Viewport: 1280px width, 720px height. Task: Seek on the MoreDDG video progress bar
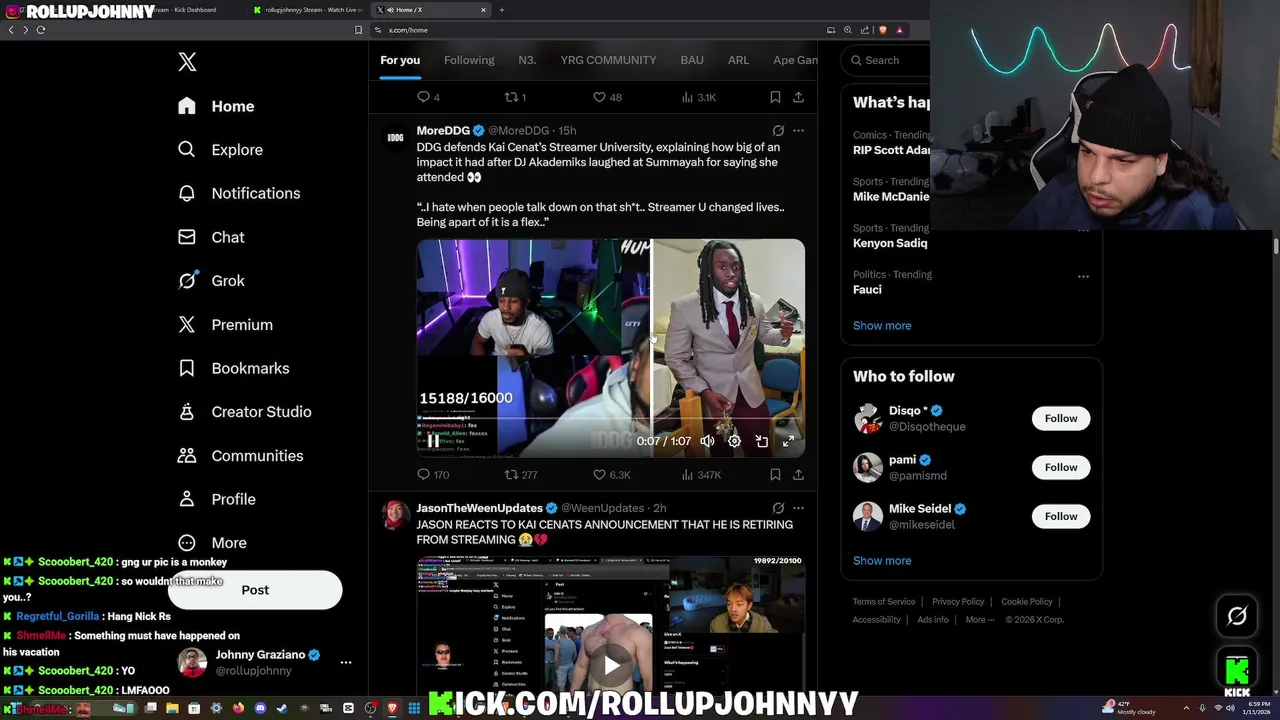point(610,419)
